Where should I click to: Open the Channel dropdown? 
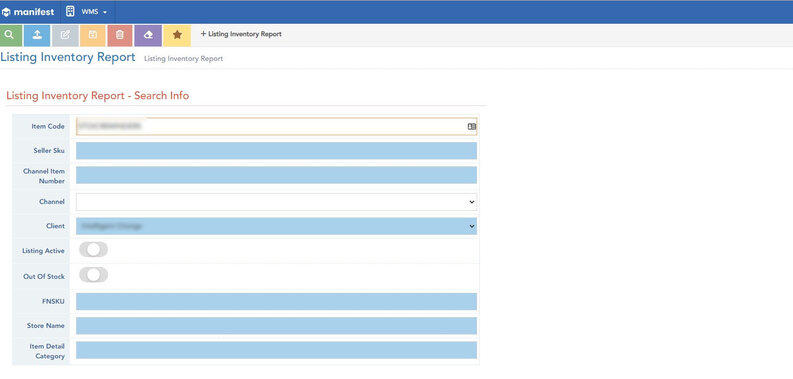[x=276, y=202]
